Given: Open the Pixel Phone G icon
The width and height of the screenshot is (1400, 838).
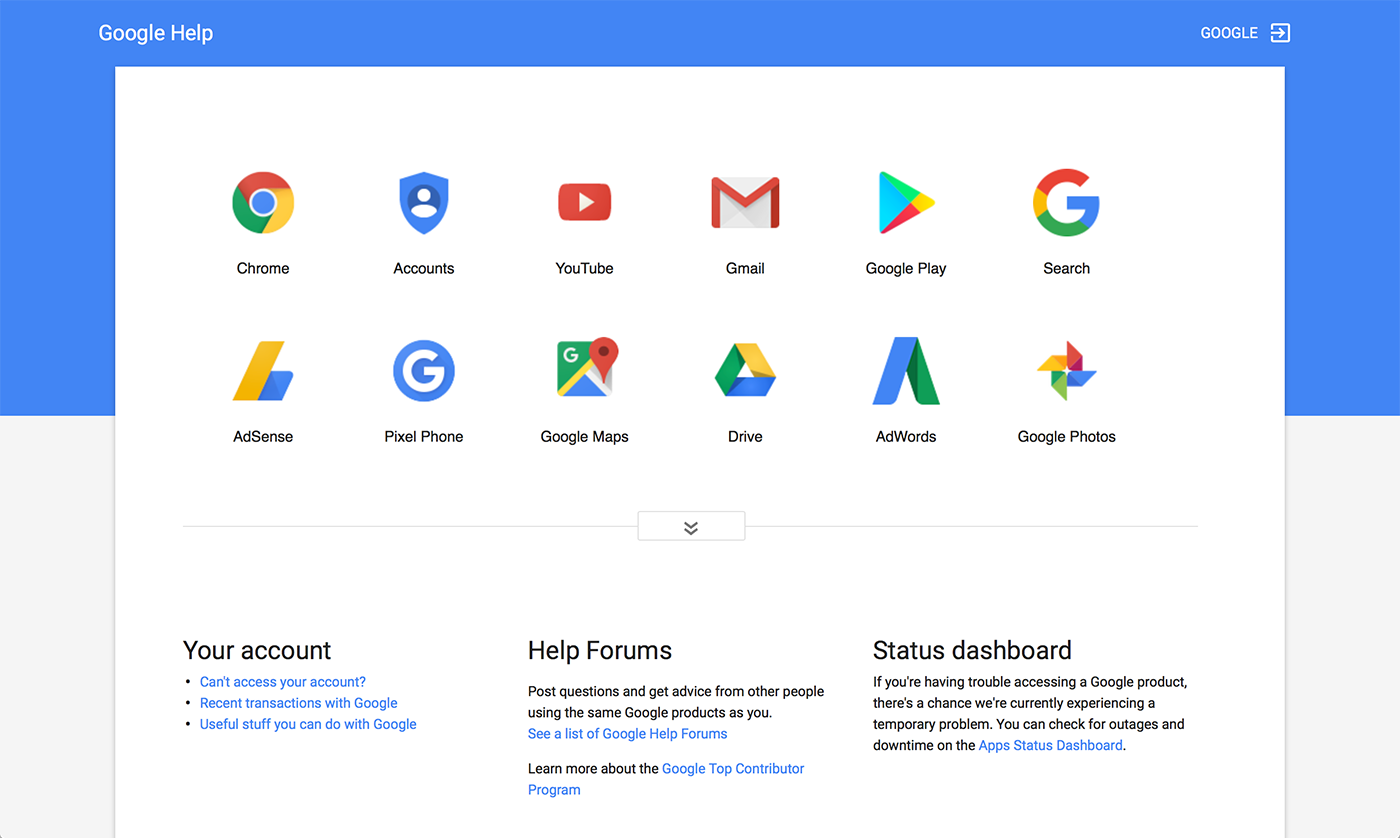Looking at the screenshot, I should pos(424,371).
